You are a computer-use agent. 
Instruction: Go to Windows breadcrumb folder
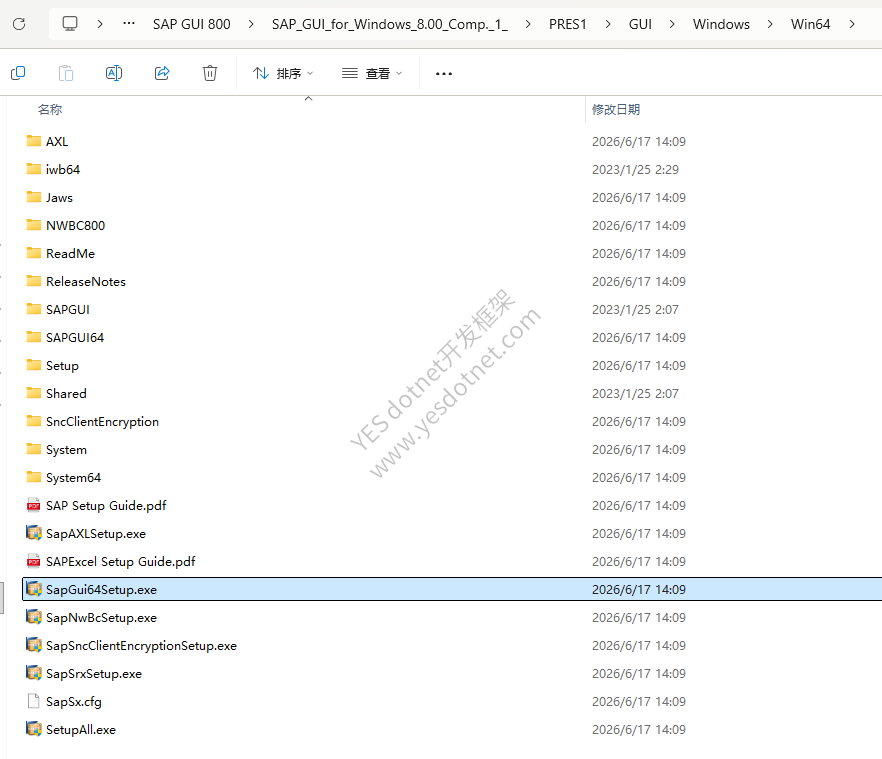click(721, 24)
